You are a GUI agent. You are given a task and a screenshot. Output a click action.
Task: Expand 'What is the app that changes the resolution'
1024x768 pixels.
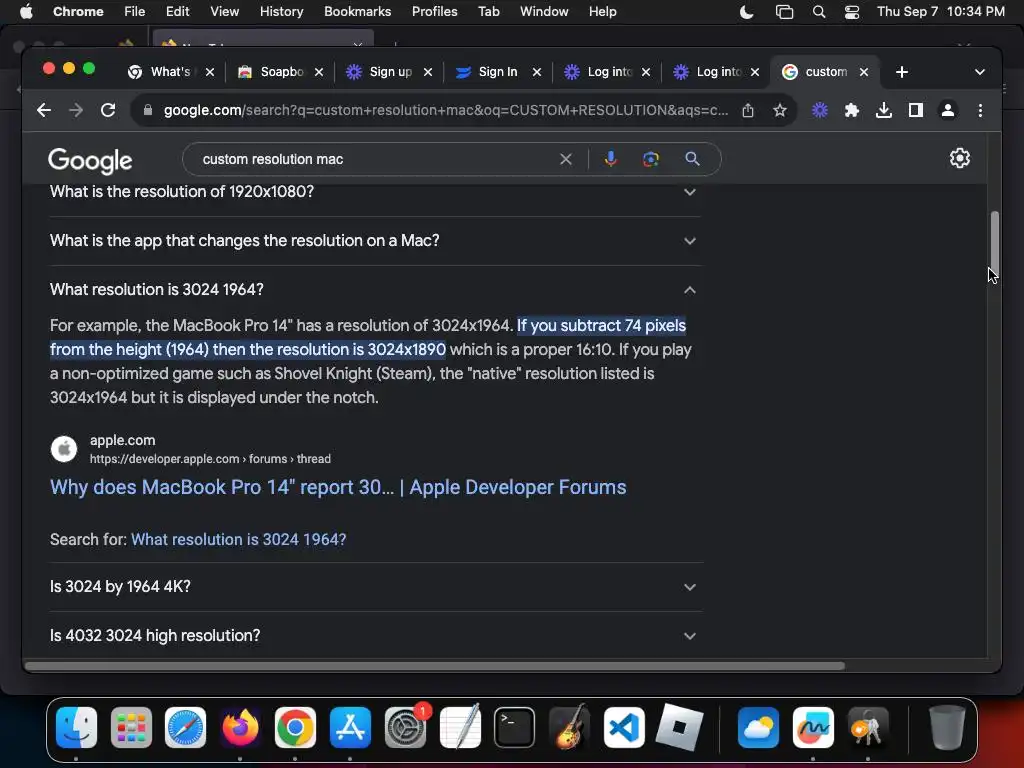pyautogui.click(x=375, y=240)
